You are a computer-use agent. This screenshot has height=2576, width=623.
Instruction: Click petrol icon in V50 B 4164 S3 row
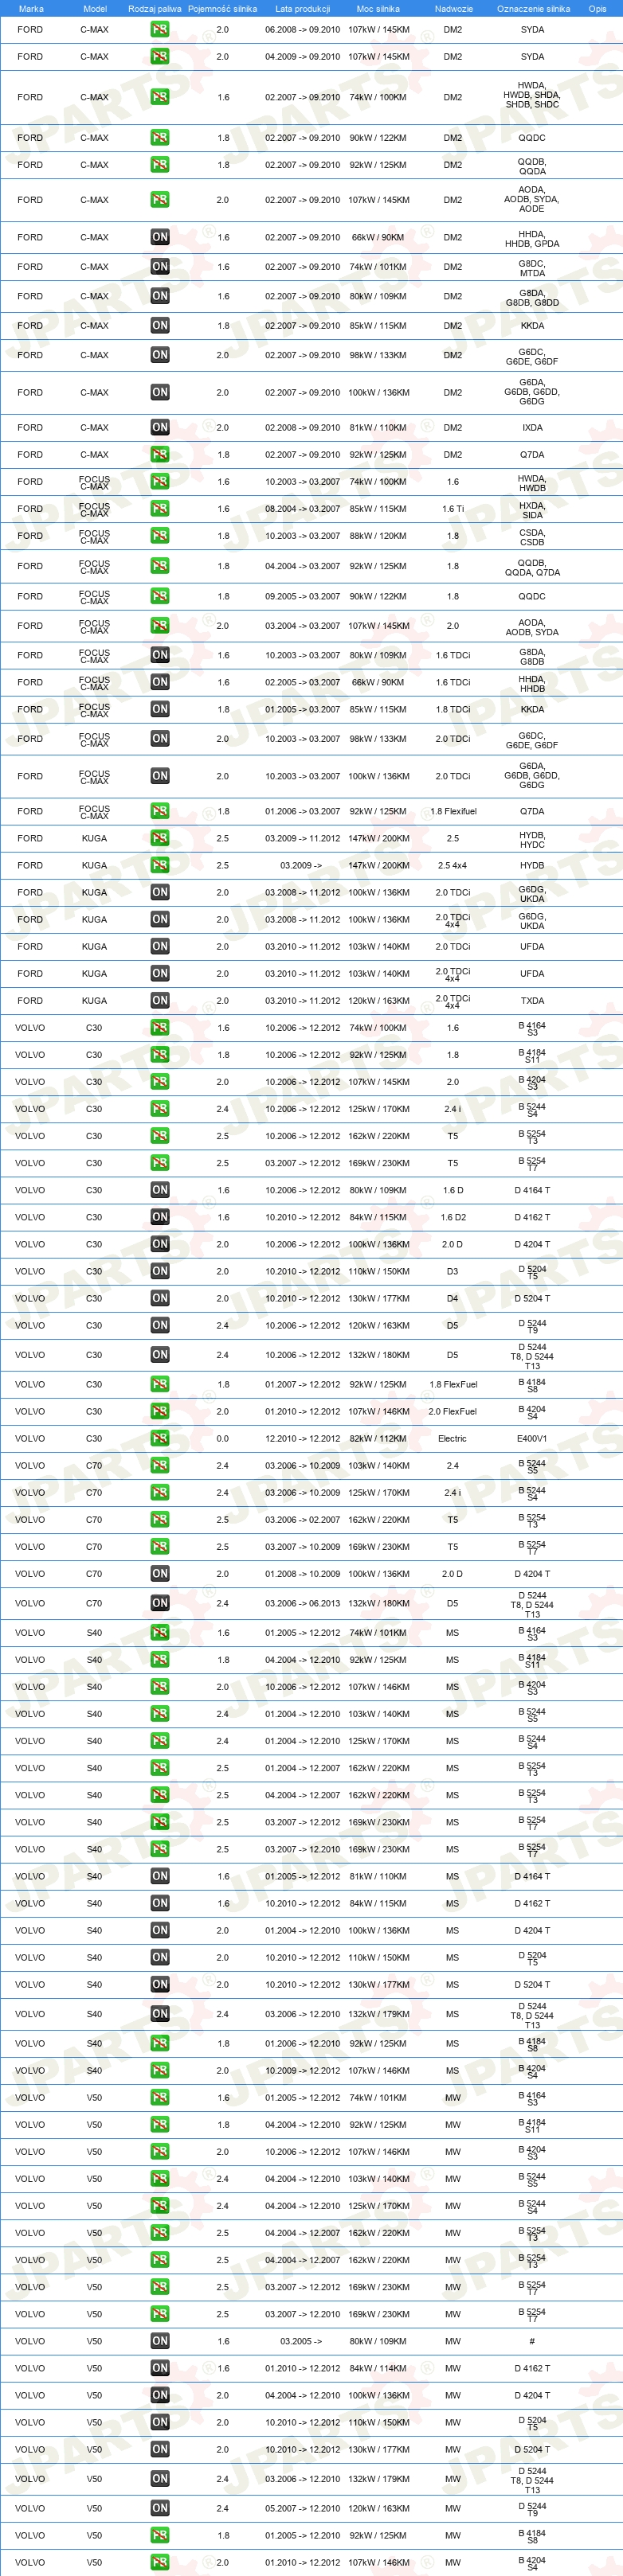[x=160, y=2097]
